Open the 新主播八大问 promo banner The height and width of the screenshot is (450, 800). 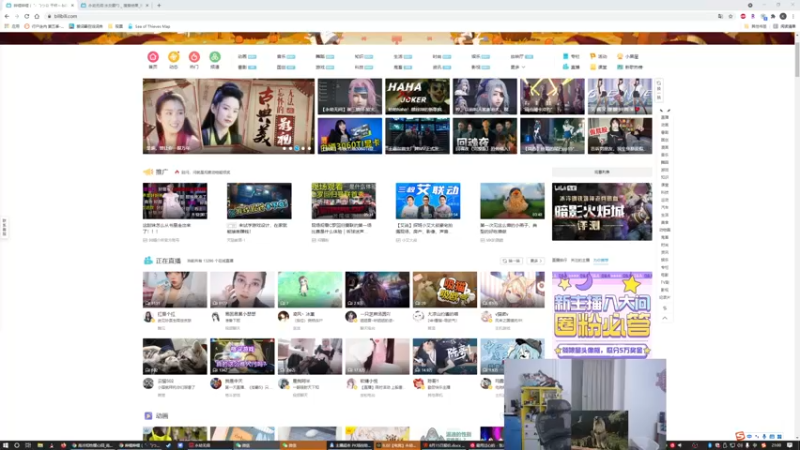(602, 315)
